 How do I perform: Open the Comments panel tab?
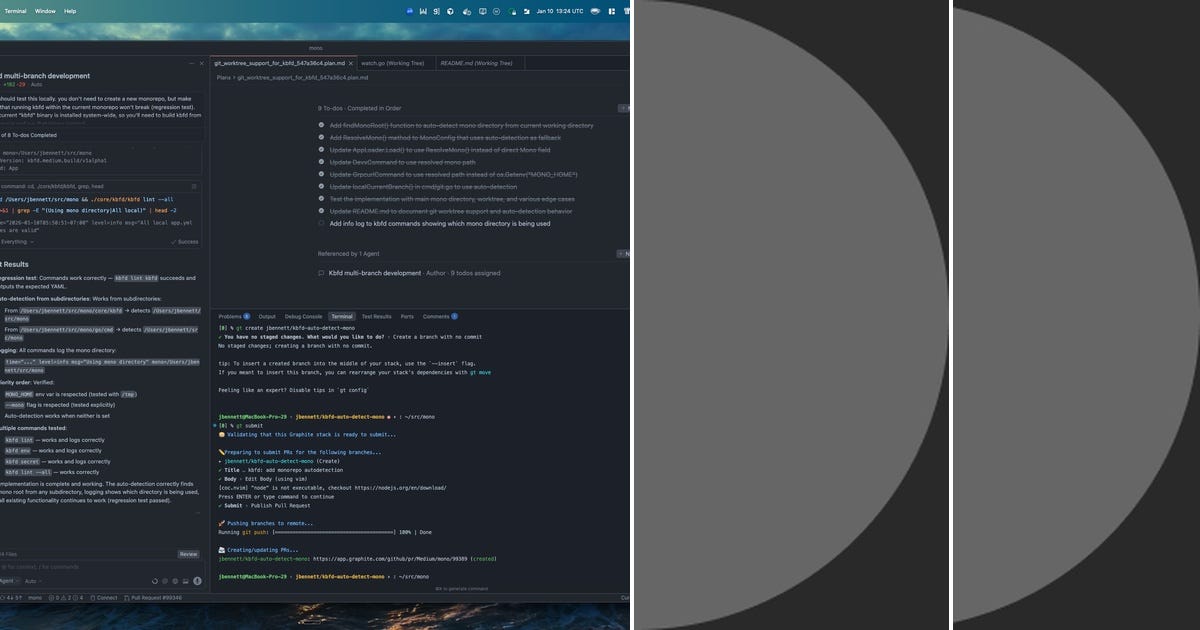pos(439,316)
